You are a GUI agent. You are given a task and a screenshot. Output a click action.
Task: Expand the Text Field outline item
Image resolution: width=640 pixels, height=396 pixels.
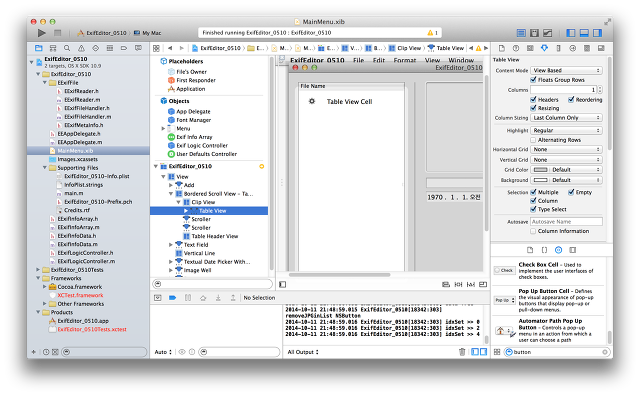click(171, 245)
